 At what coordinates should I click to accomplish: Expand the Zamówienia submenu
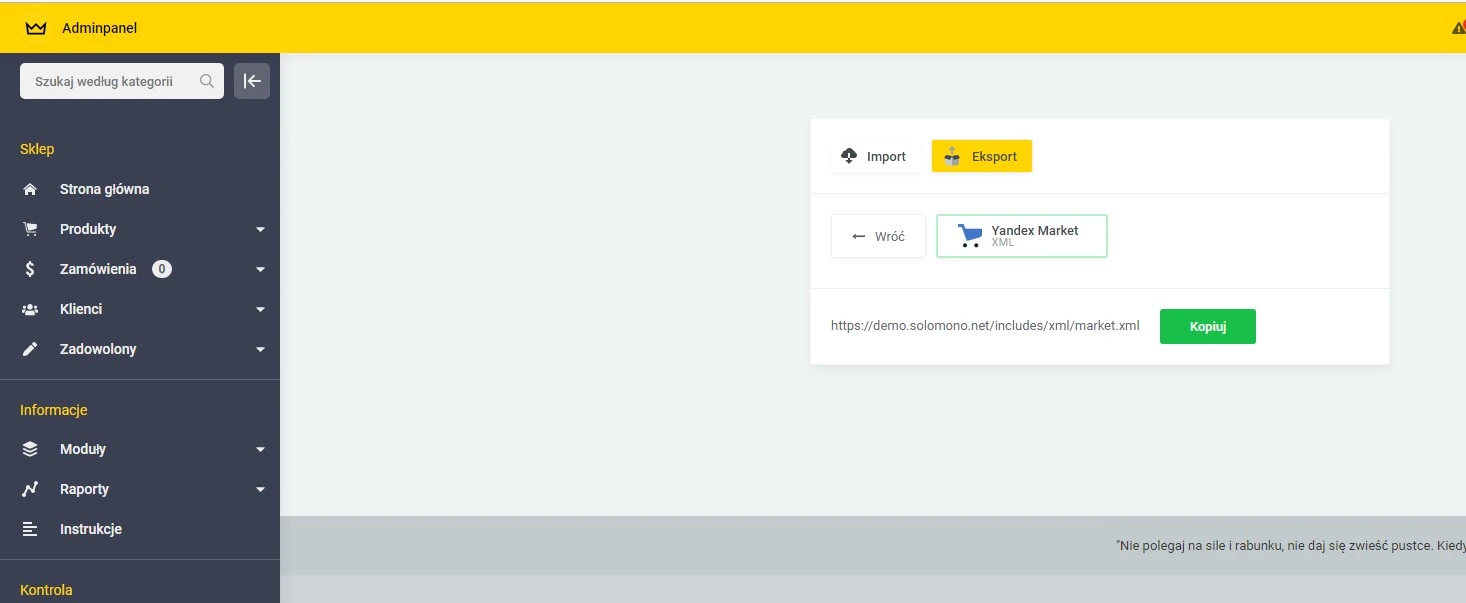[x=260, y=268]
